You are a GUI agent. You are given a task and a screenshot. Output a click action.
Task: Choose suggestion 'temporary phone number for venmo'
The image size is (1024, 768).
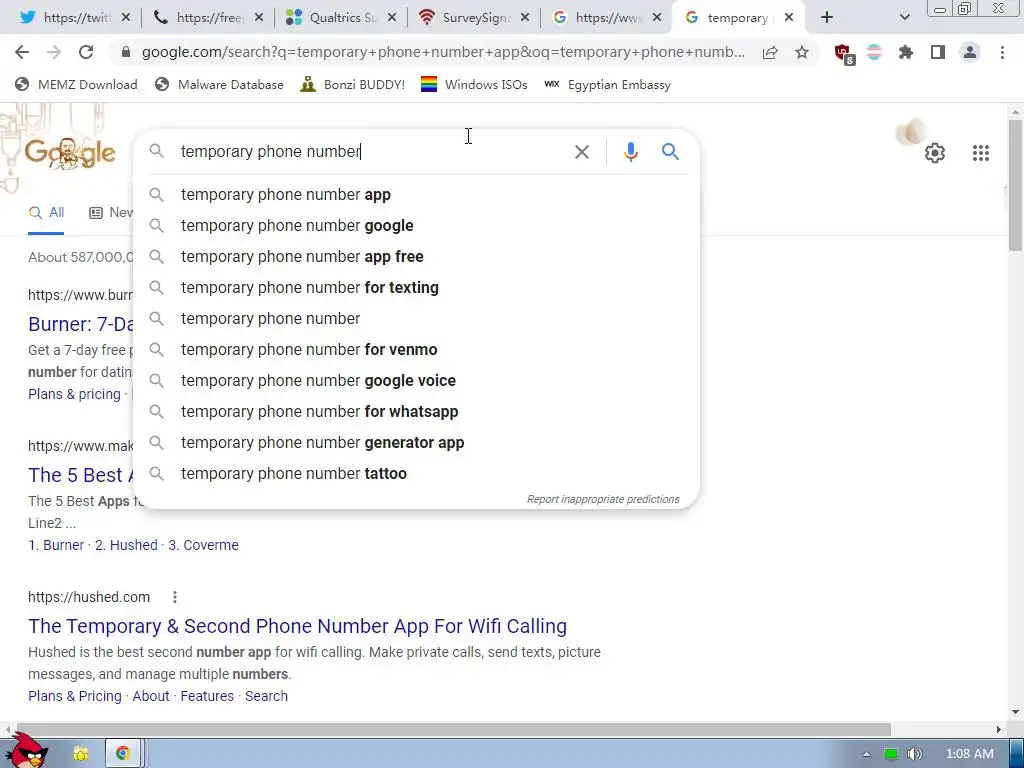(x=416, y=349)
